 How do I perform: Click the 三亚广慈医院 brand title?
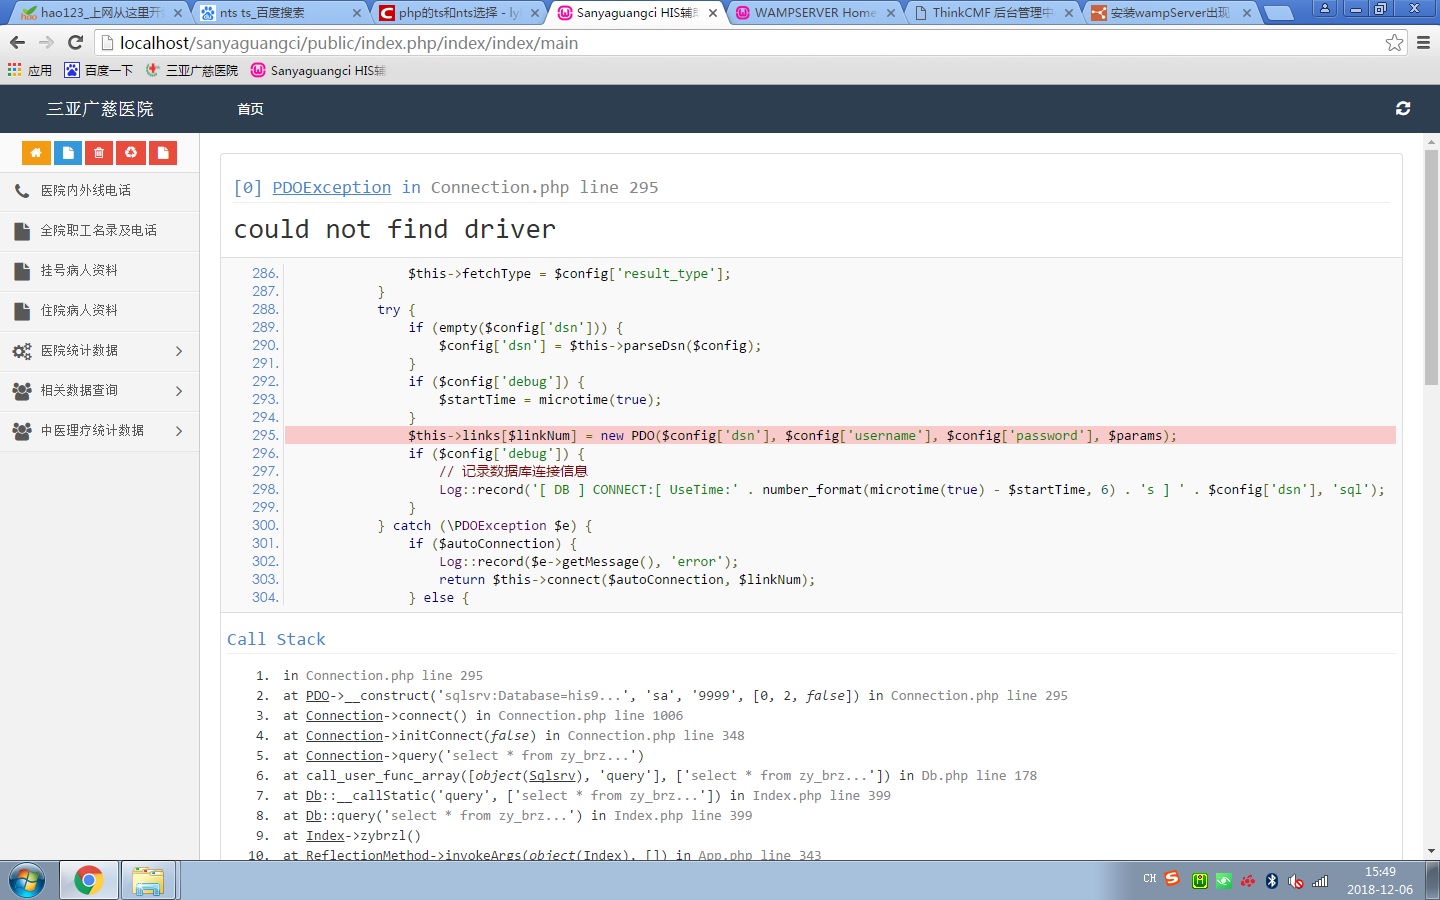click(x=100, y=109)
